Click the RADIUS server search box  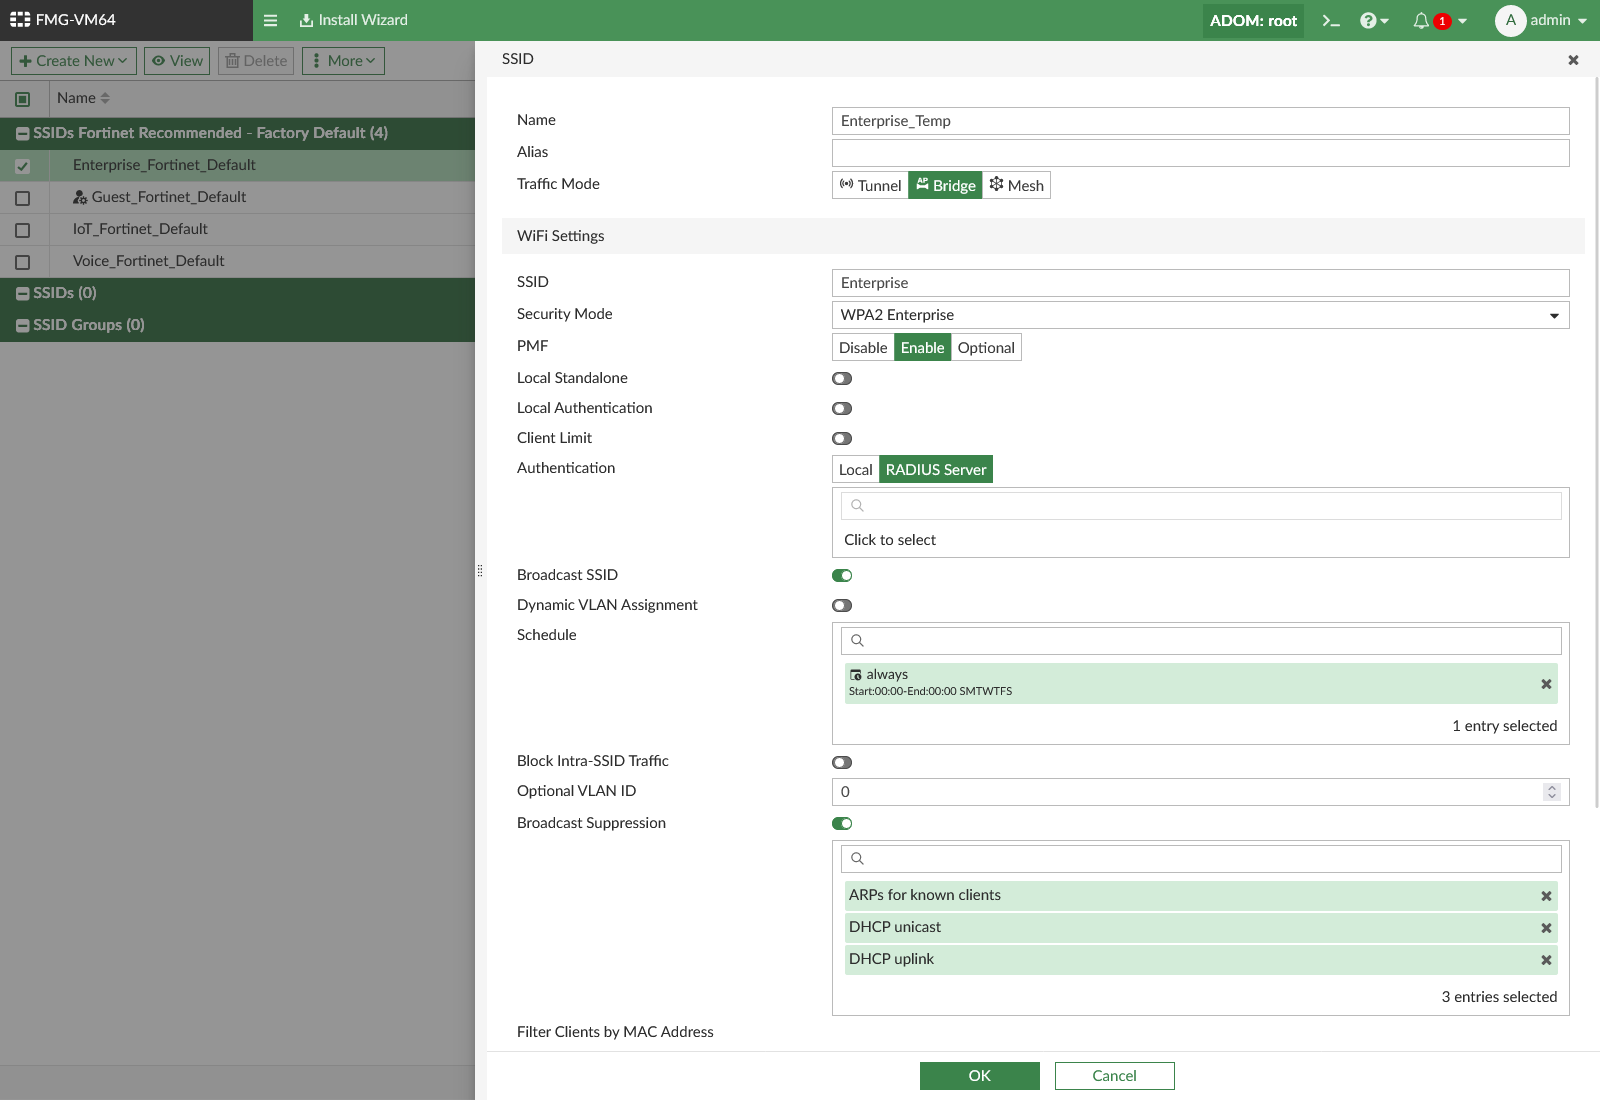click(x=1200, y=506)
